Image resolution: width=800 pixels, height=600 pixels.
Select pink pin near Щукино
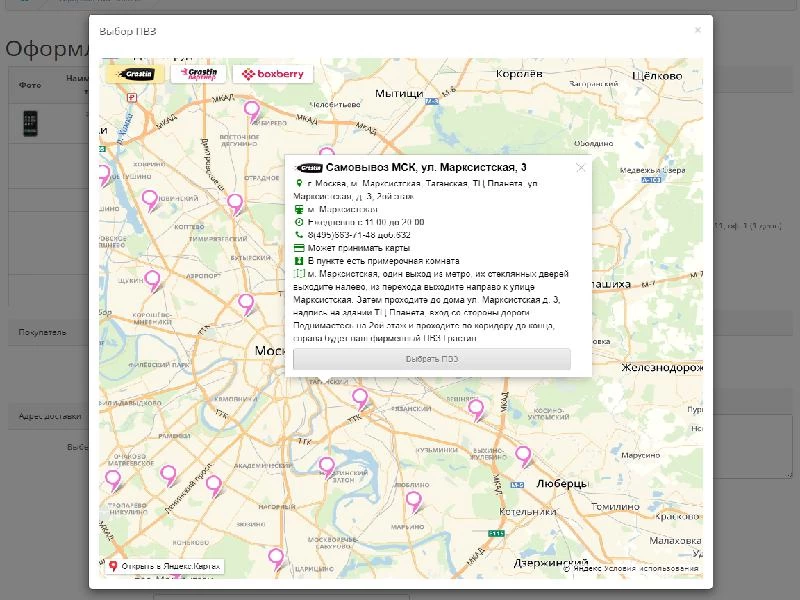tap(152, 281)
